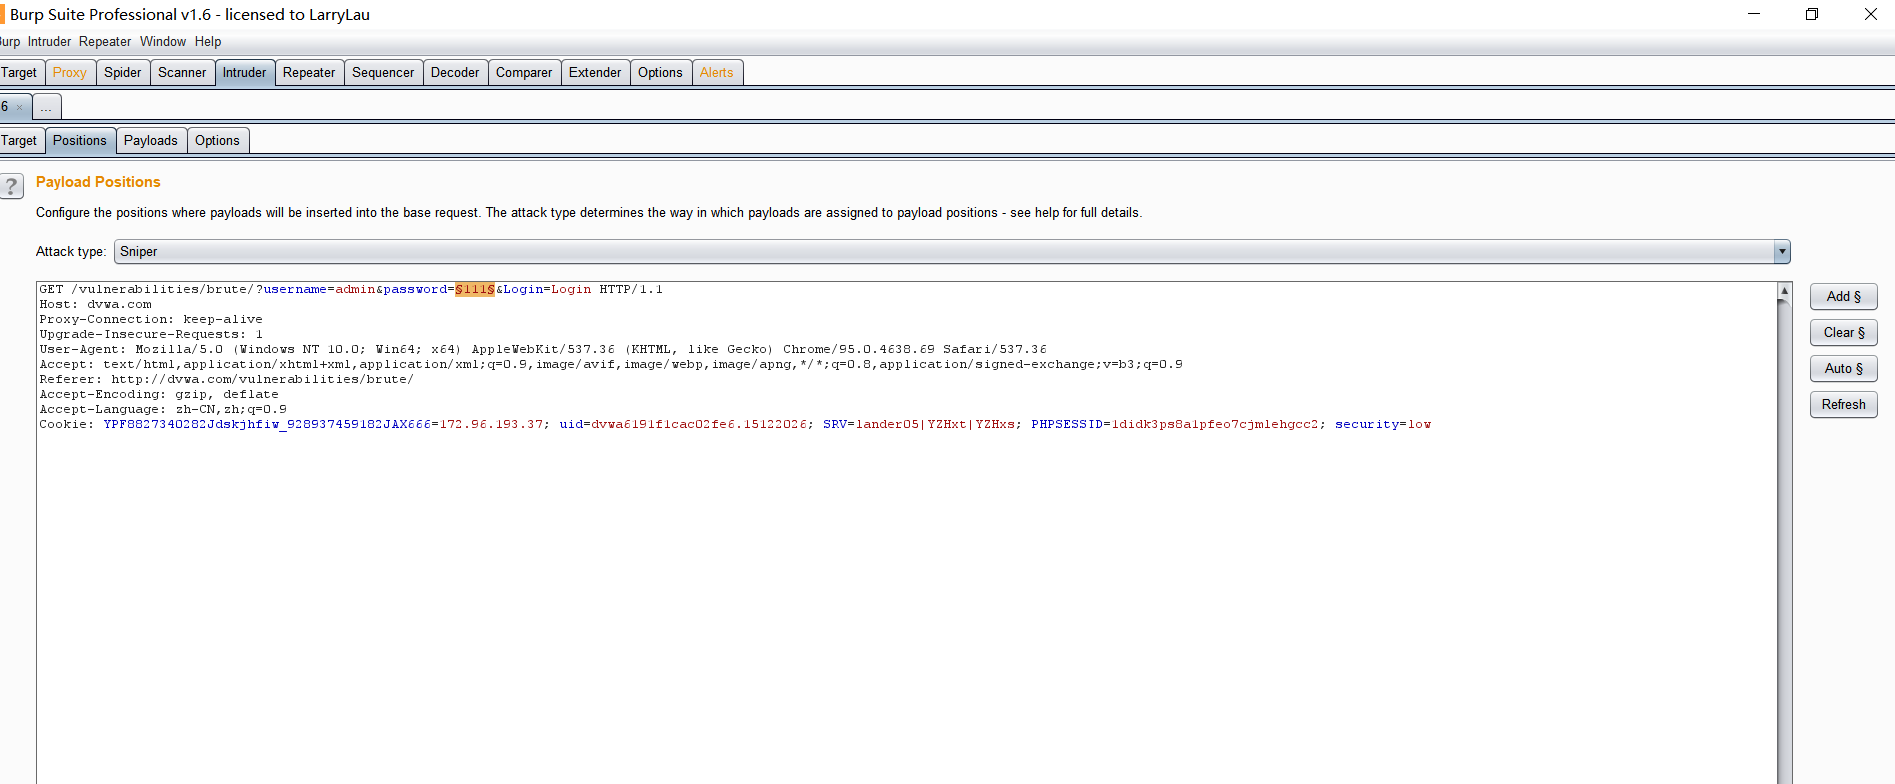Click the Accept-Encoding header line
Viewport: 1895px width, 784px height.
159,394
